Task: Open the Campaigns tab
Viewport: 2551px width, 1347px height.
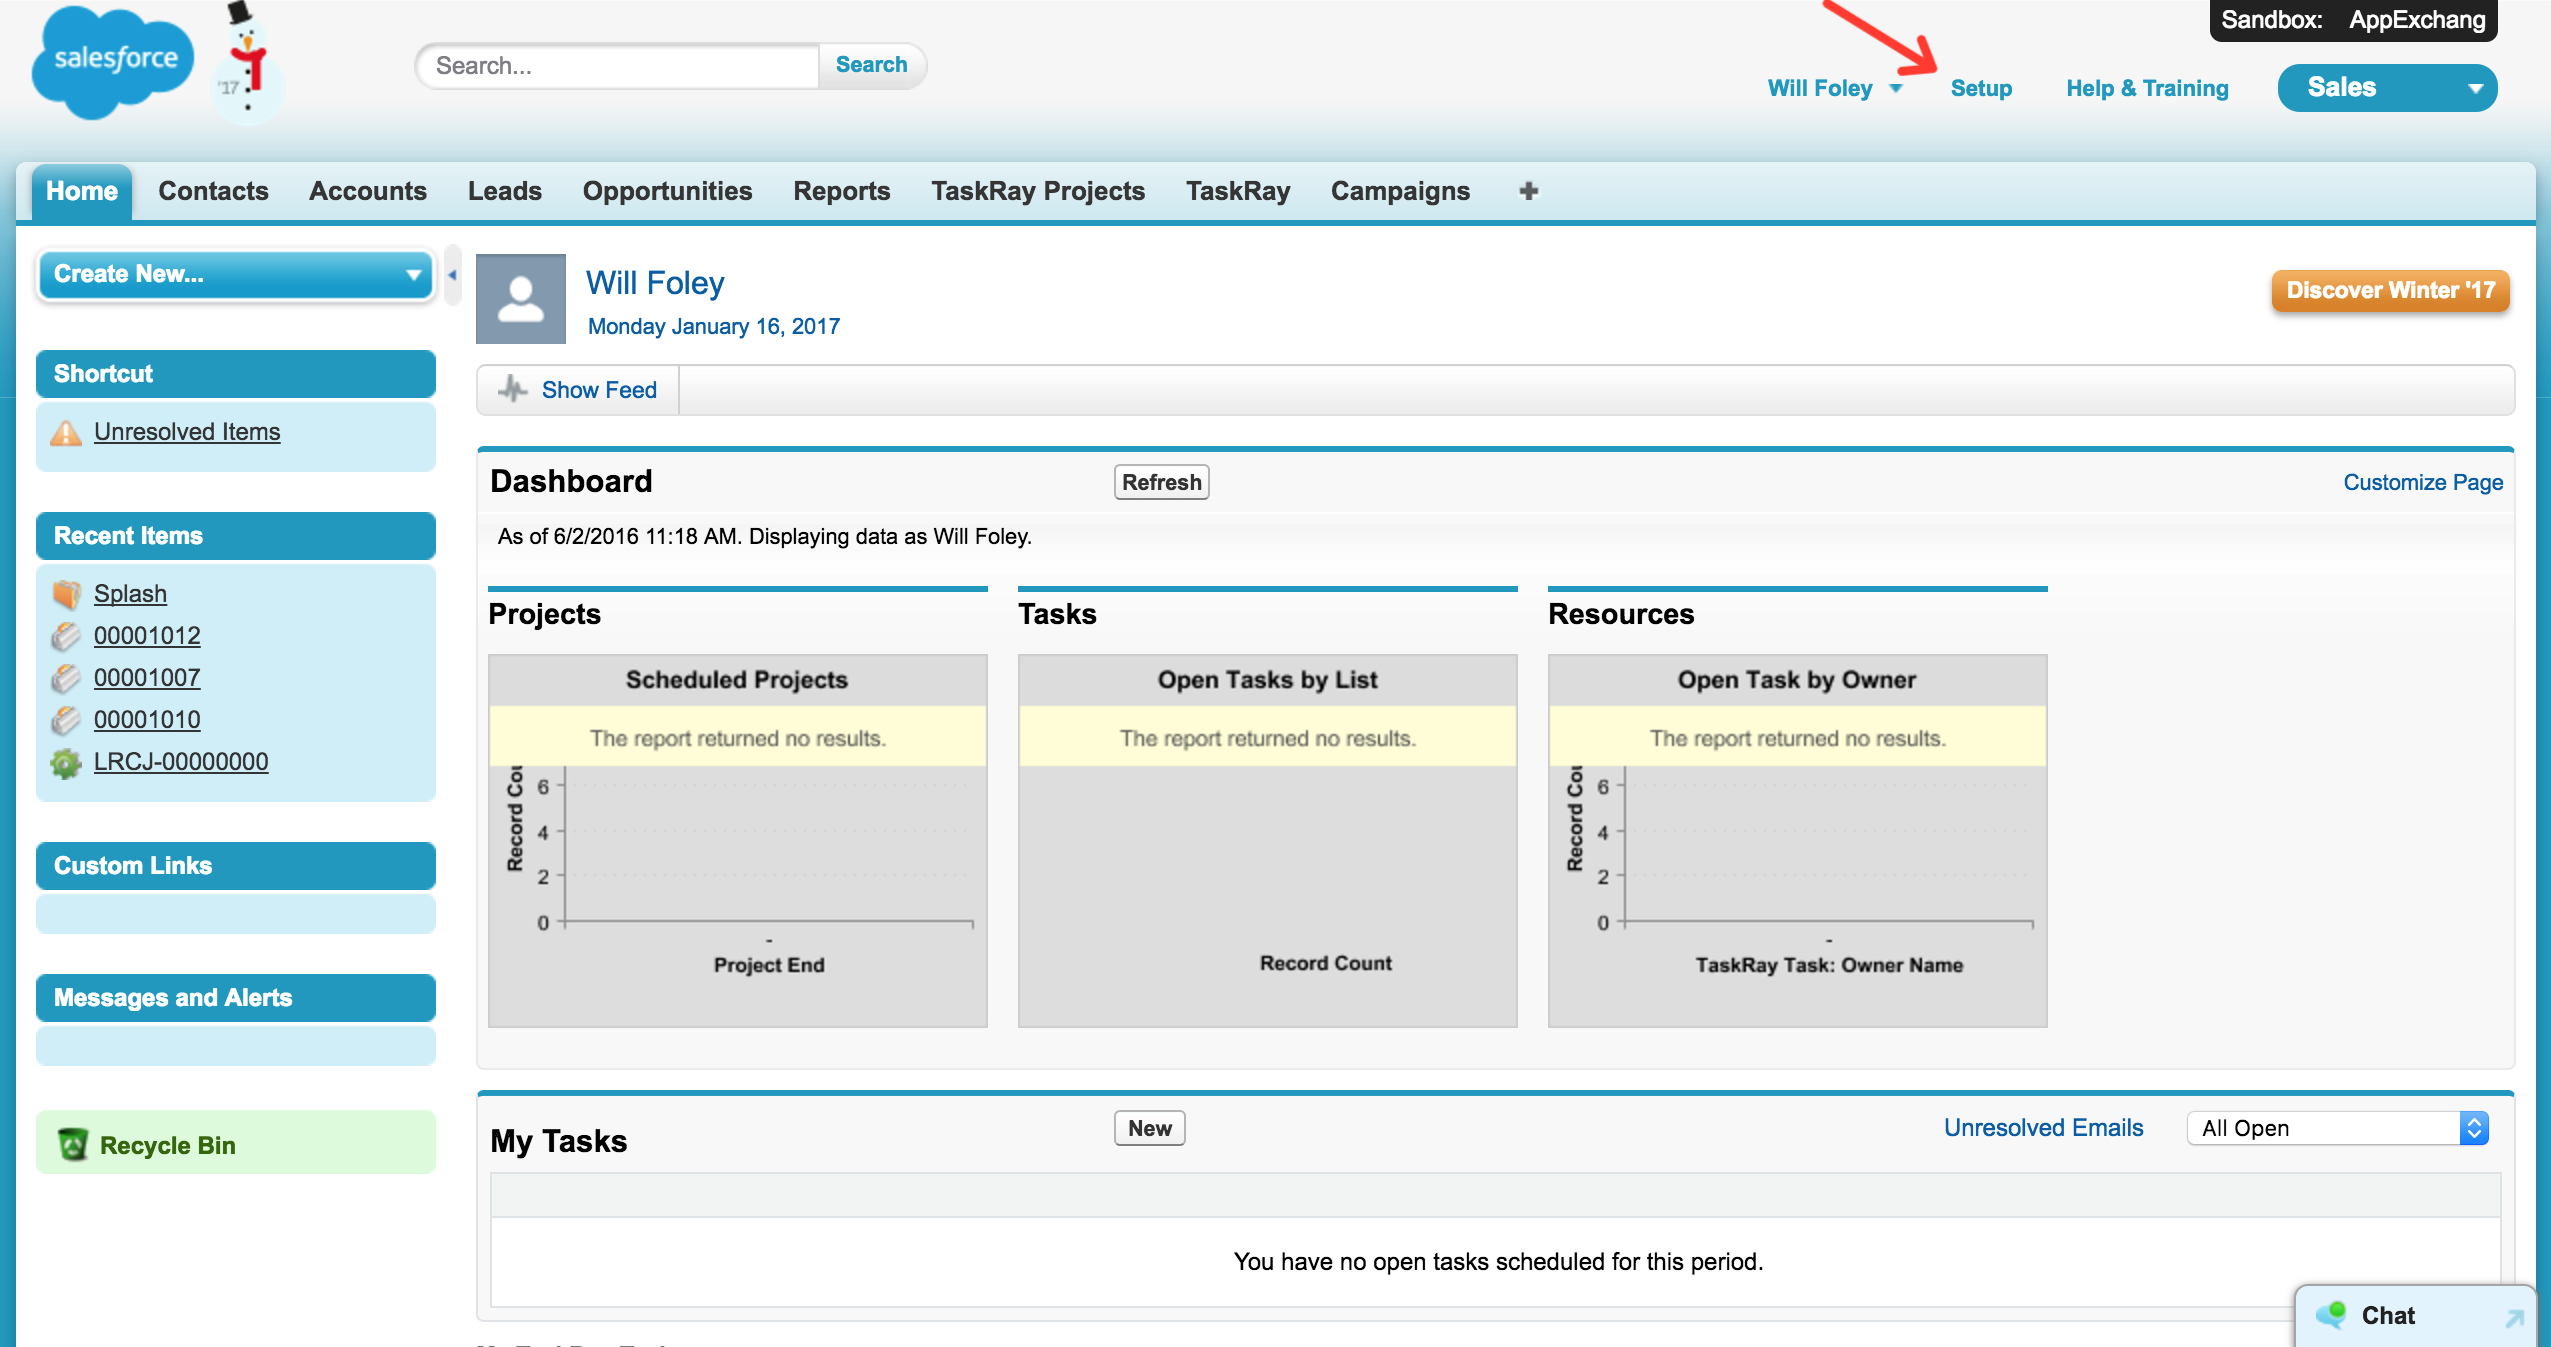Action: pyautogui.click(x=1400, y=191)
